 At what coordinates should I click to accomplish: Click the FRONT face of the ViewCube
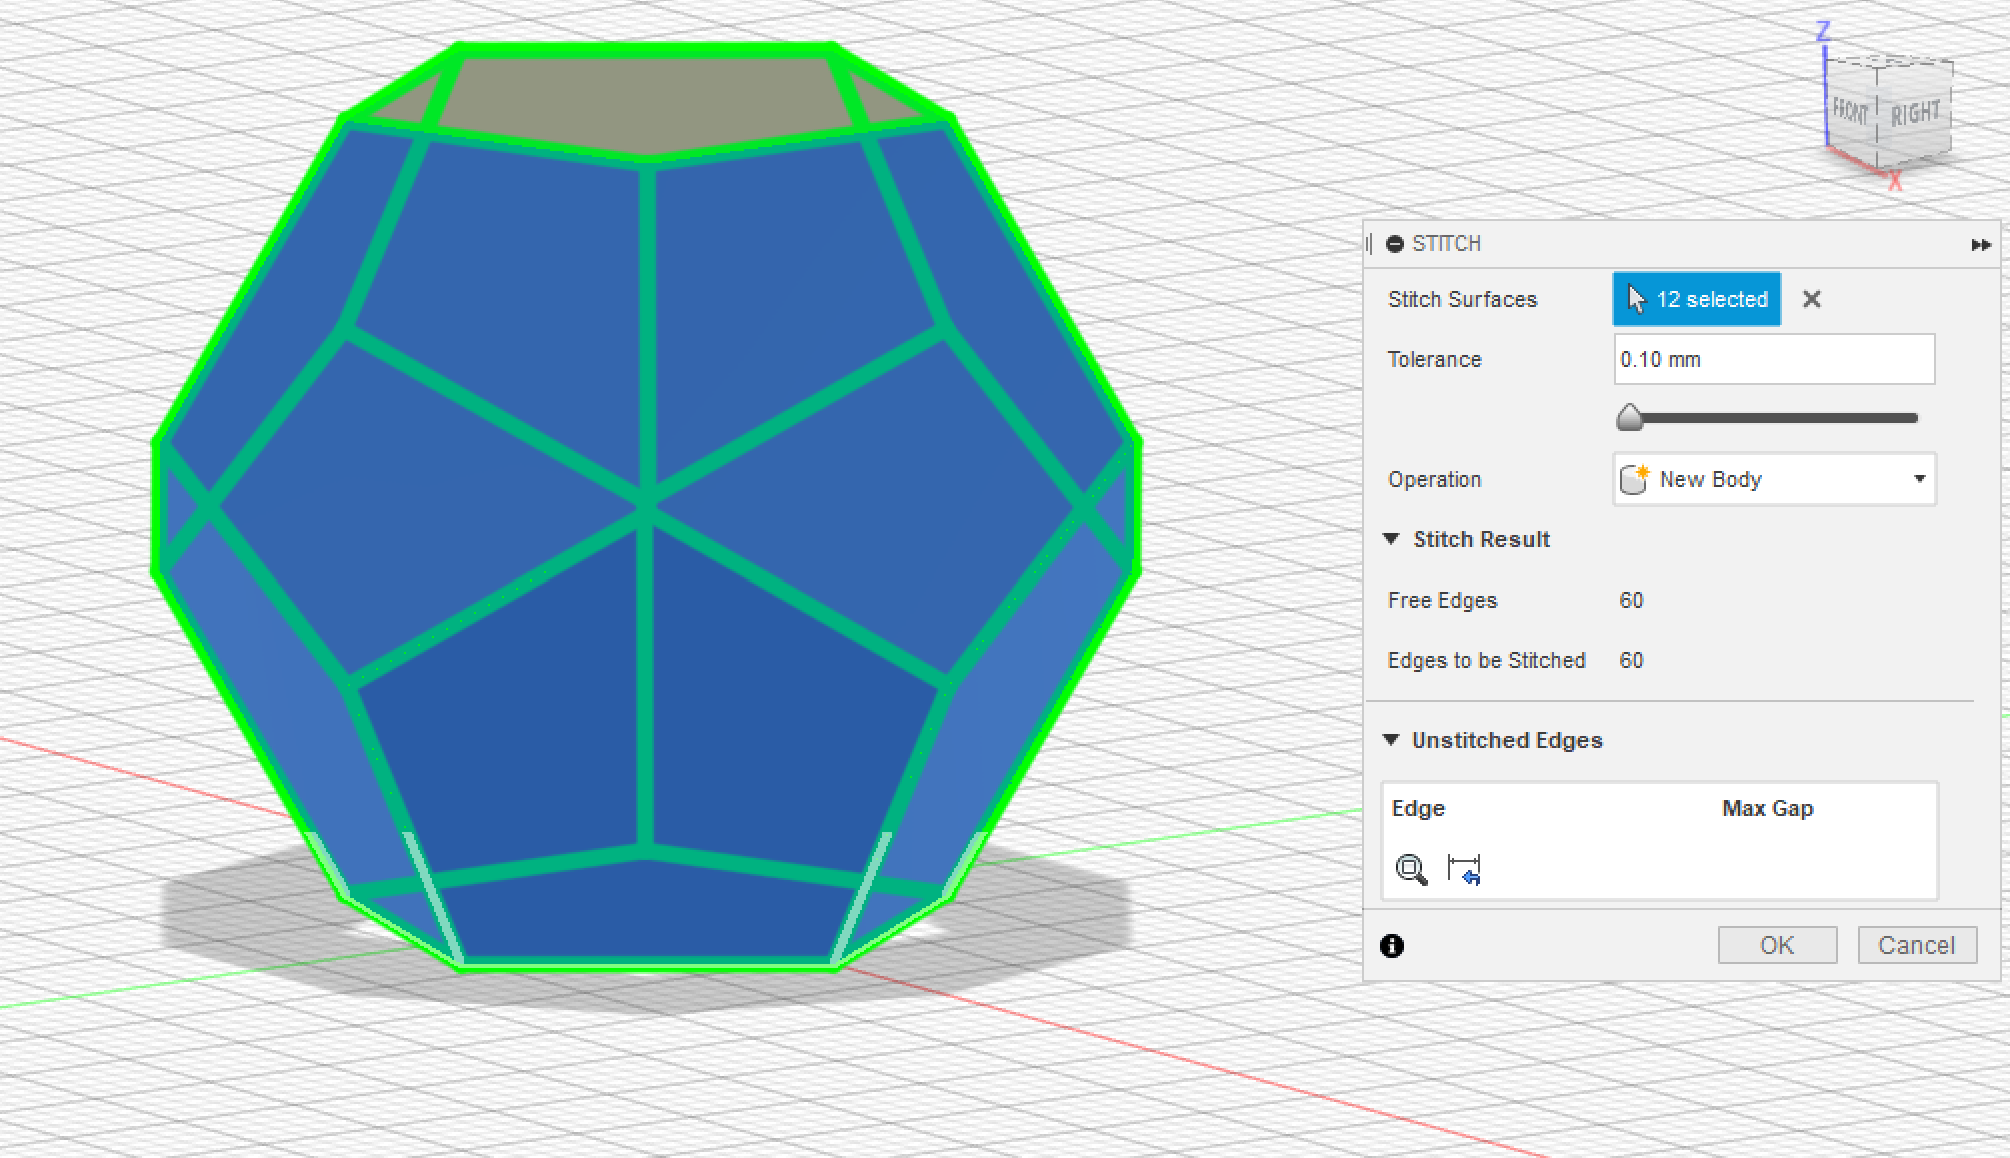click(1849, 112)
